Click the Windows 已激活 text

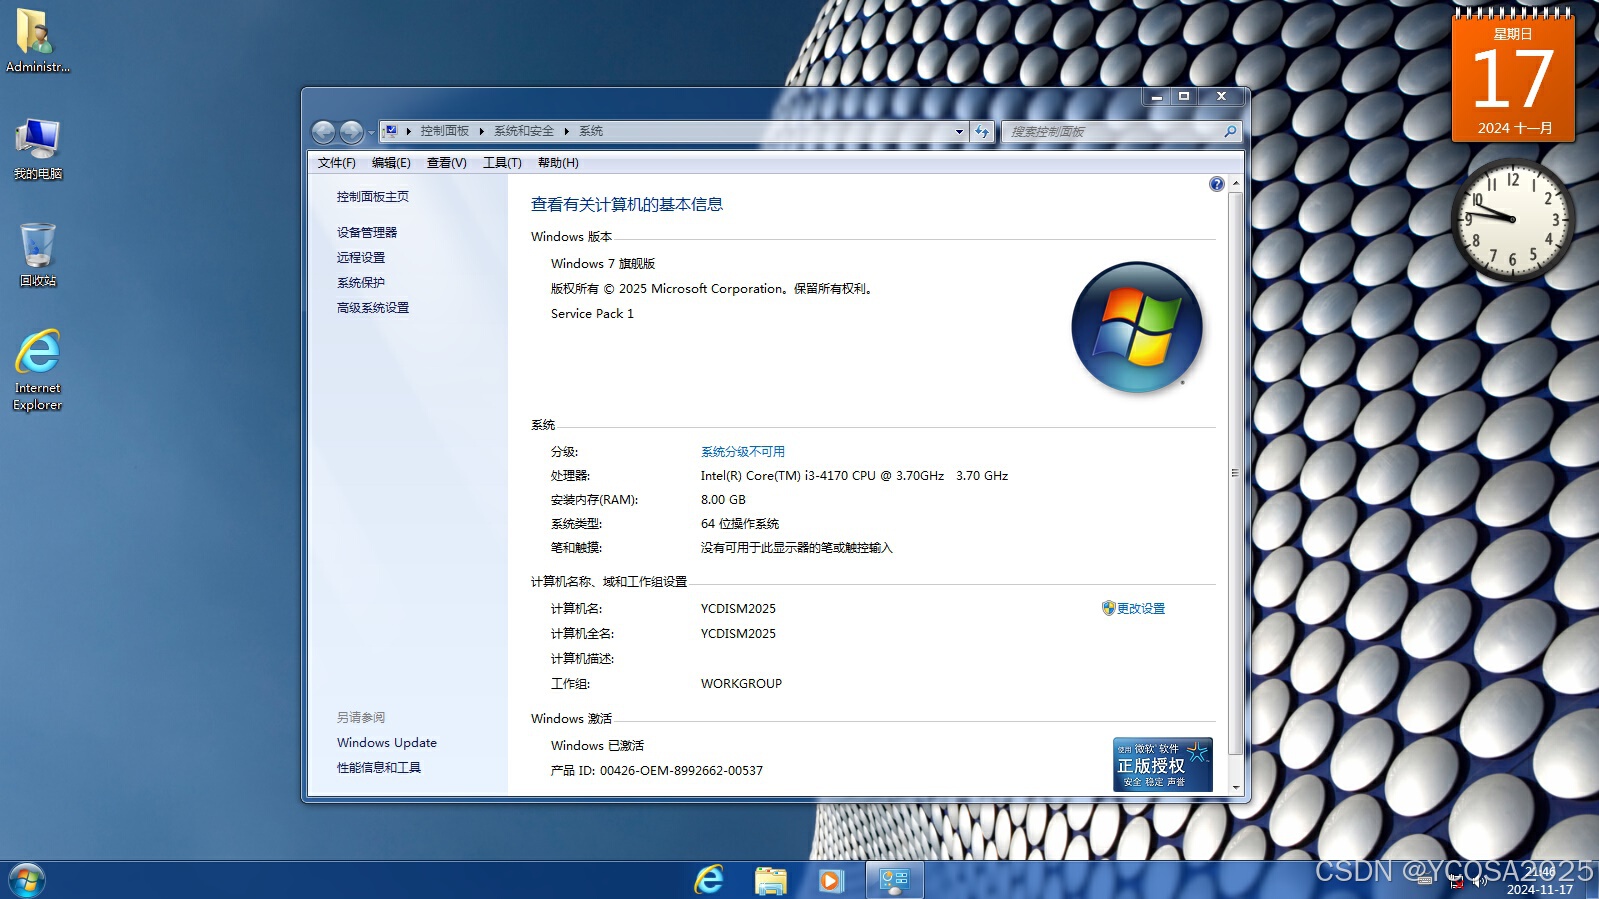(x=597, y=746)
